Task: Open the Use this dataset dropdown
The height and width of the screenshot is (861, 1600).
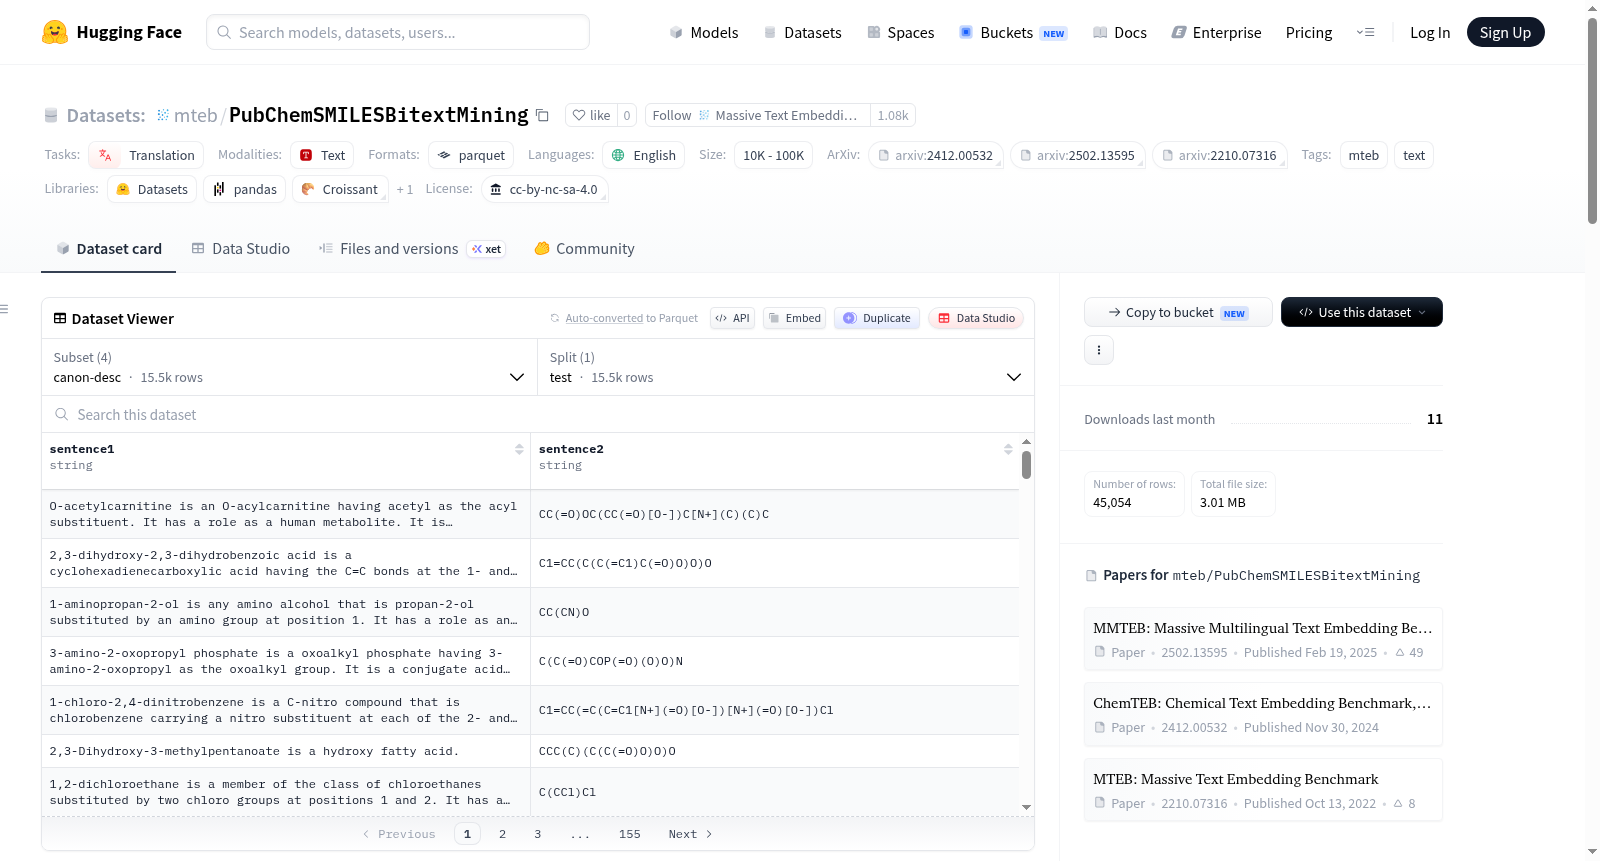Action: pos(1362,312)
